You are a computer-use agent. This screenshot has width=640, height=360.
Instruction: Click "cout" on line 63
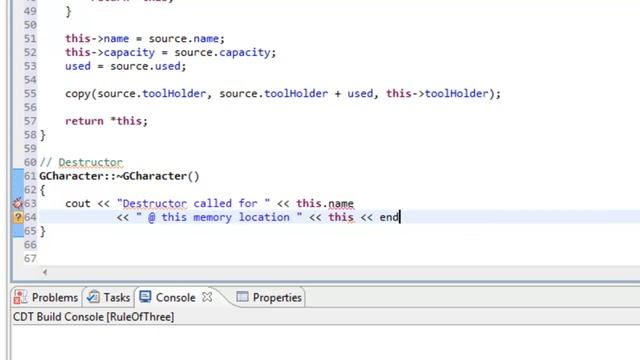[78, 203]
